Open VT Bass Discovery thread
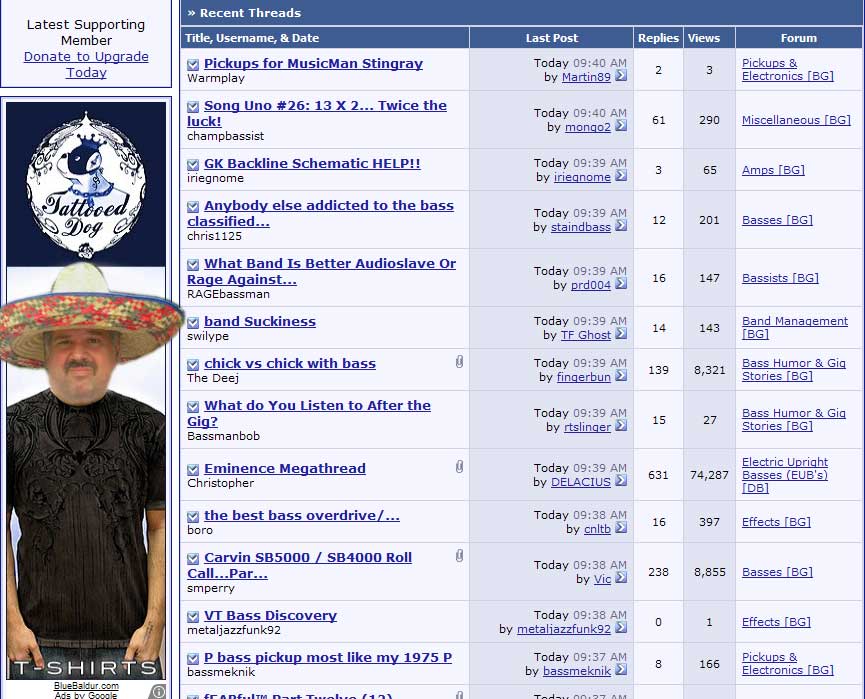865x699 pixels. [270, 615]
